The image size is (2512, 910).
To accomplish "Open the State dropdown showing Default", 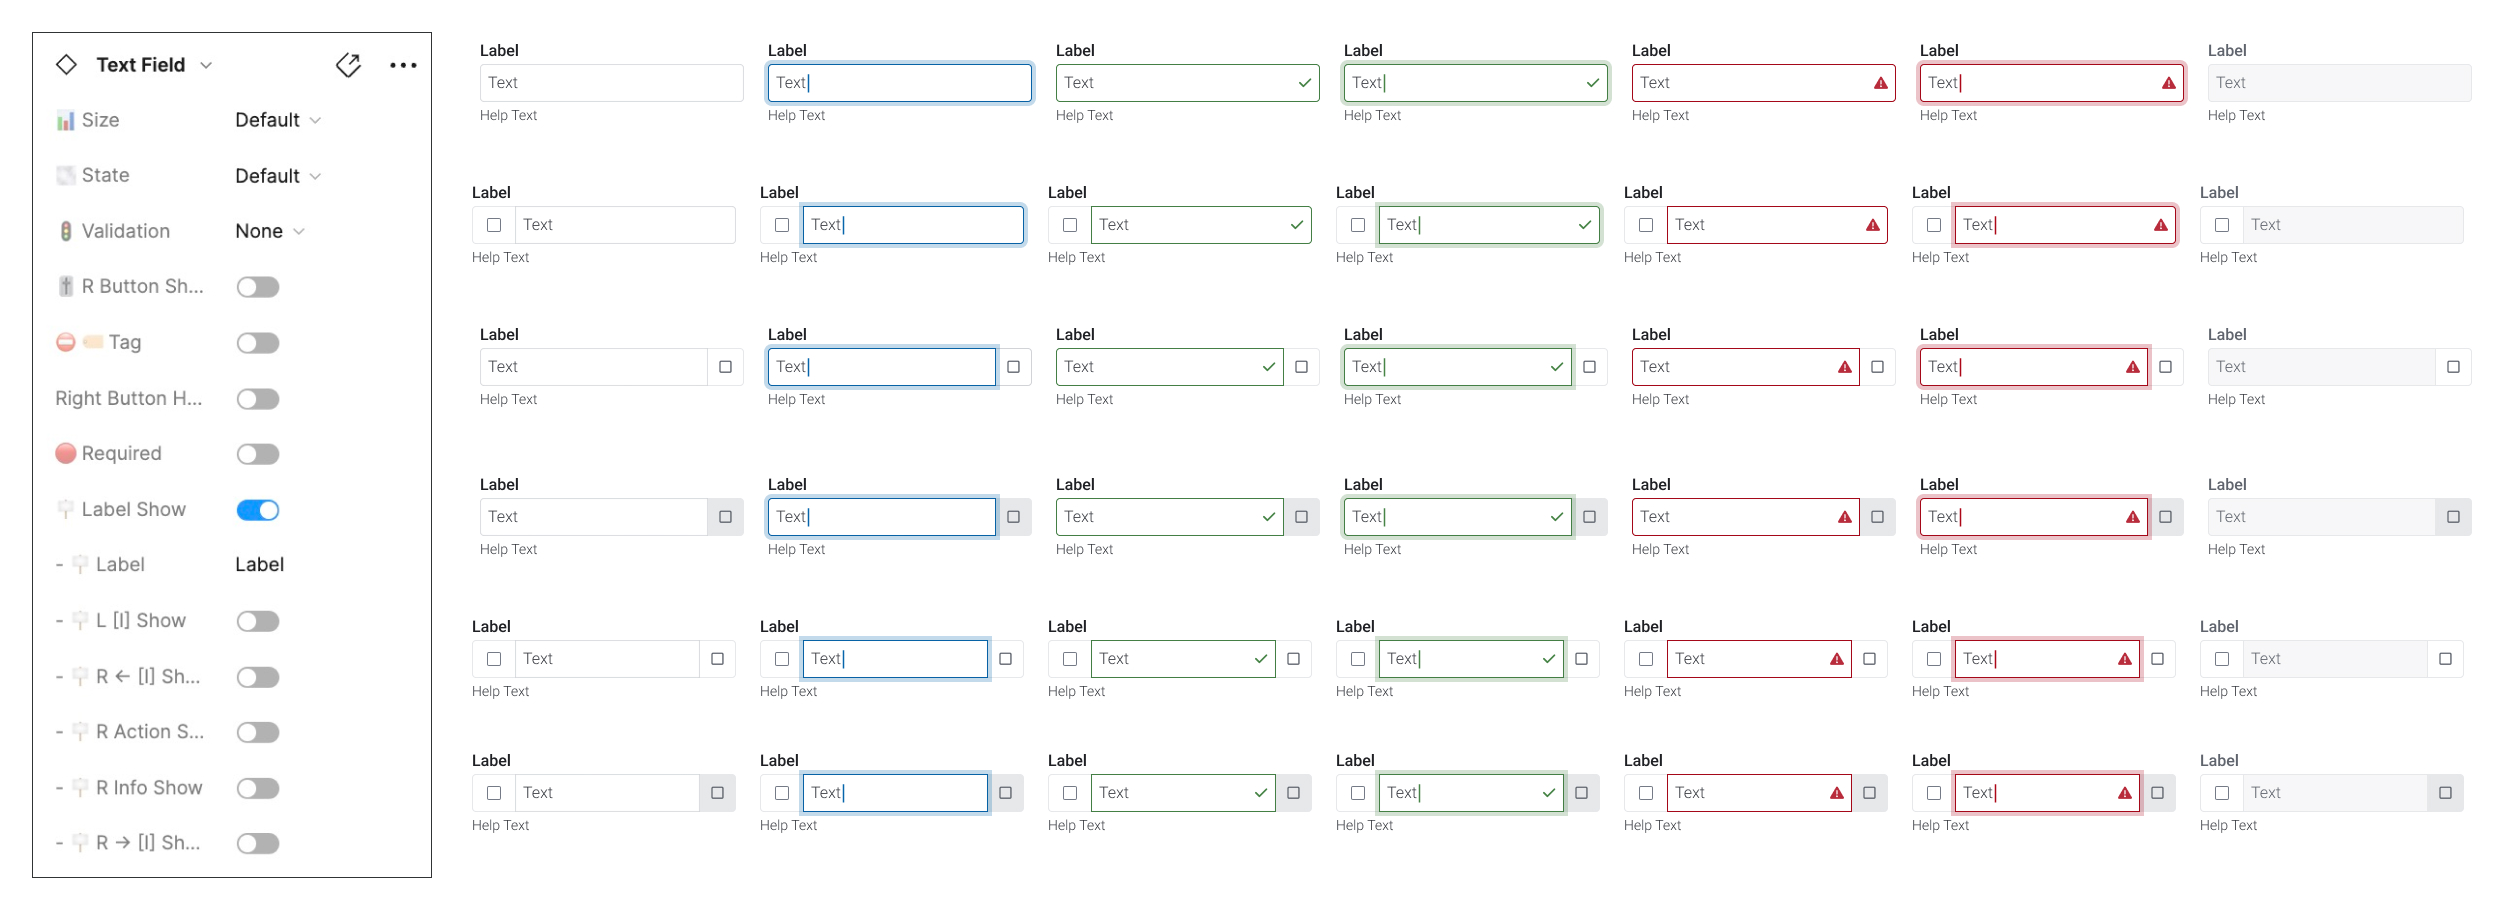I will click(x=277, y=175).
